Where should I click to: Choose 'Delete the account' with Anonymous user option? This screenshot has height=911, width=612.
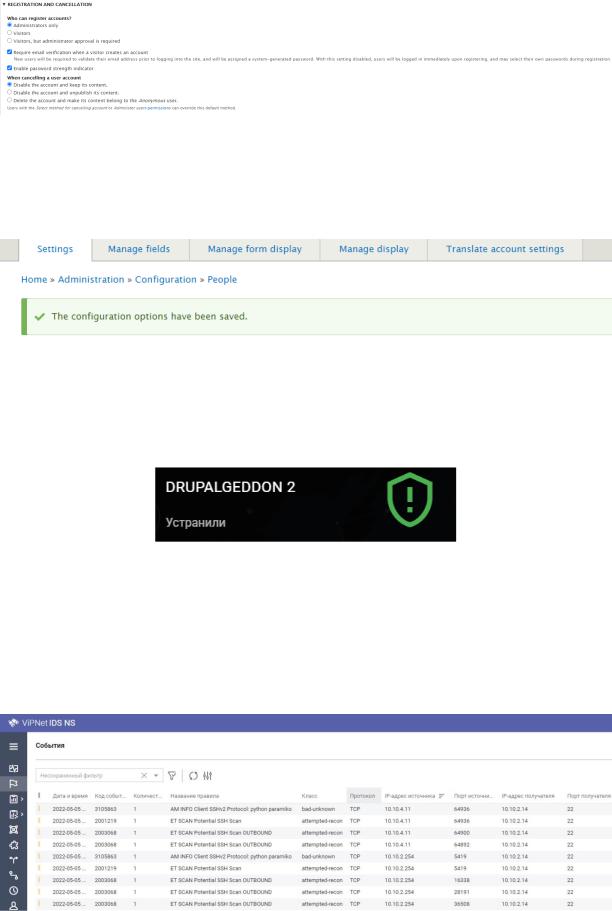[9, 100]
